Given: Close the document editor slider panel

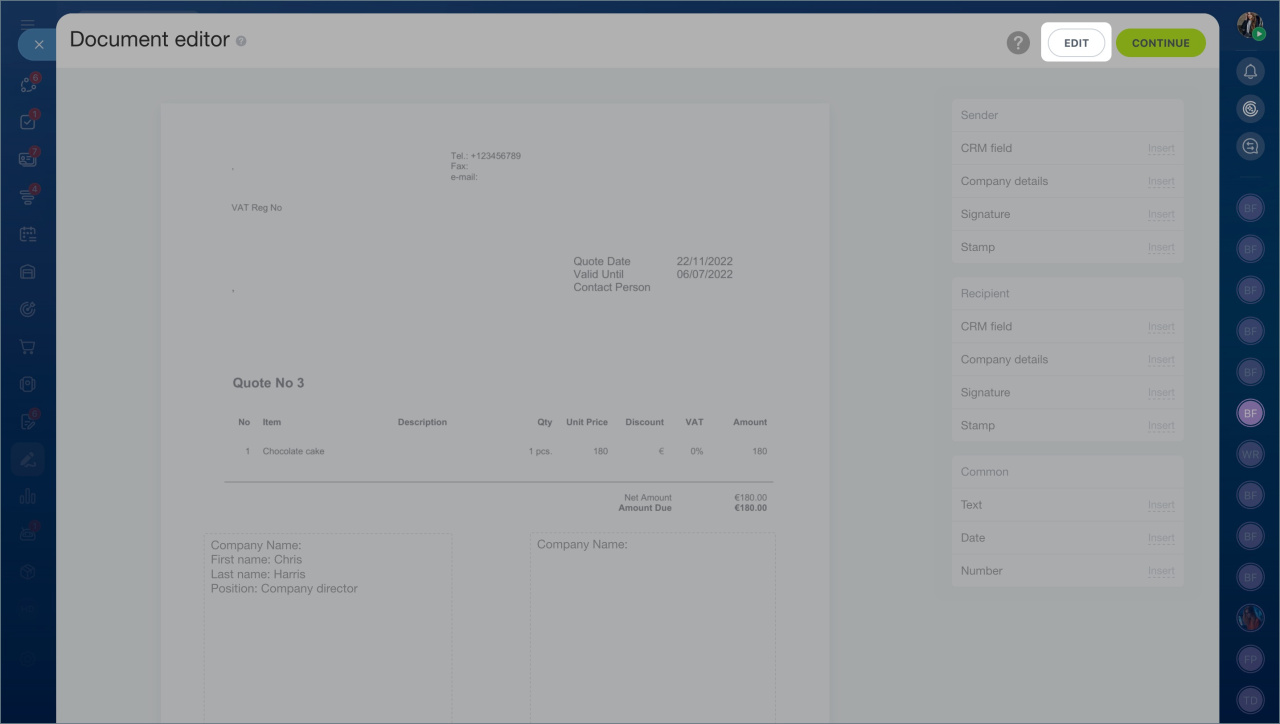Looking at the screenshot, I should [x=38, y=45].
